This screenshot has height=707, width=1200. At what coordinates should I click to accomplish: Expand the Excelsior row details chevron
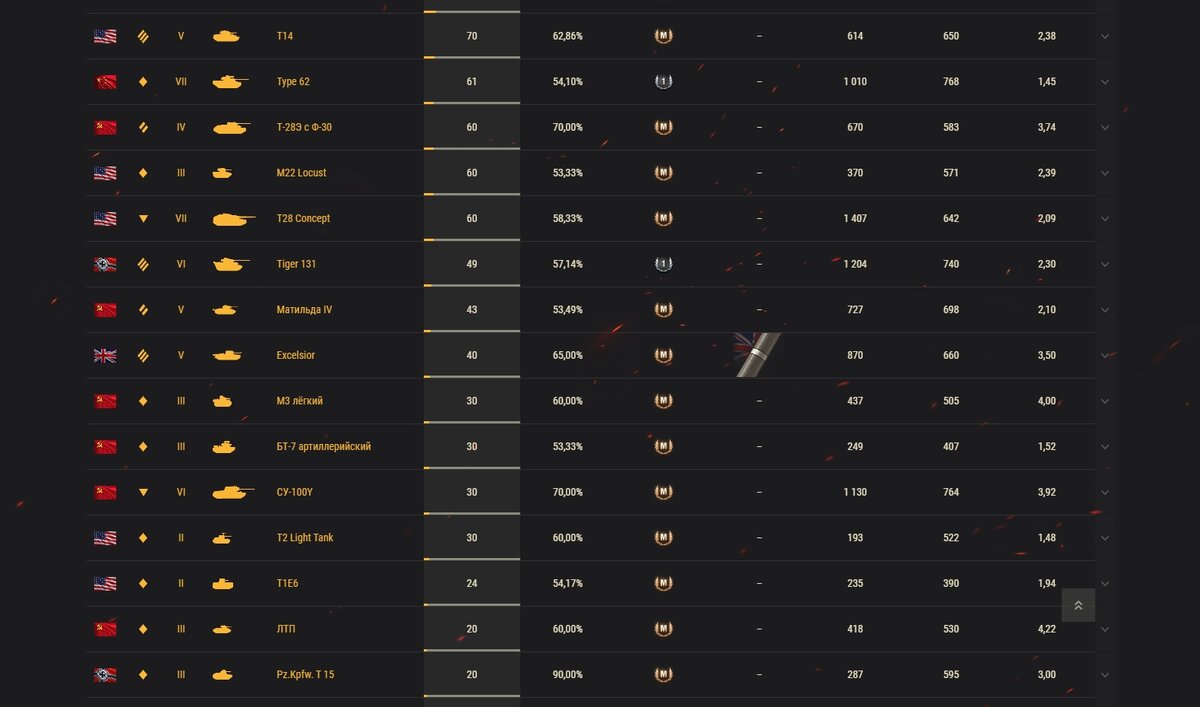tap(1105, 356)
